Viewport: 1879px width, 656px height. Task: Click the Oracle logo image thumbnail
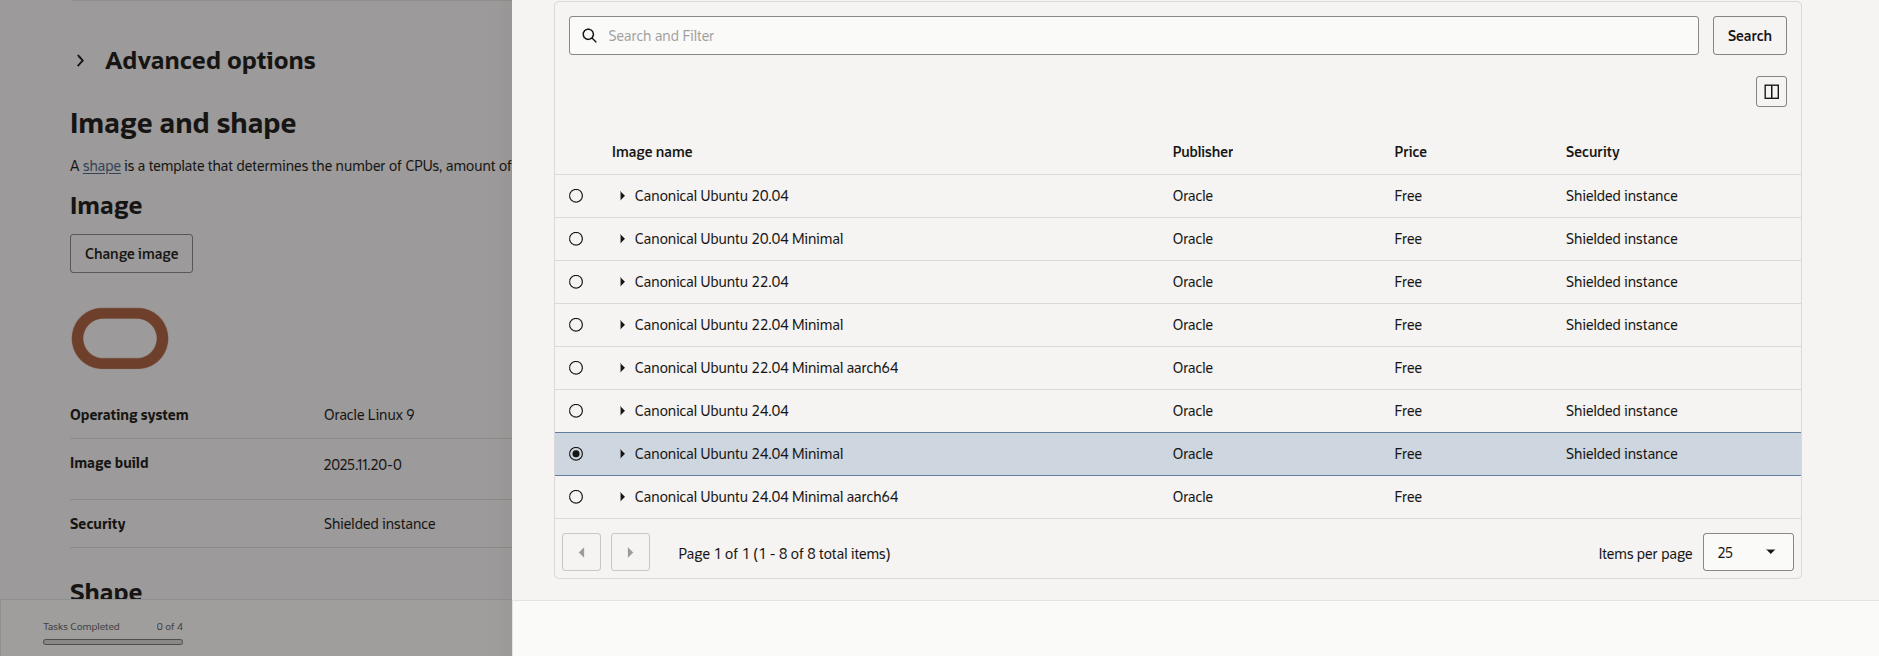click(x=120, y=338)
